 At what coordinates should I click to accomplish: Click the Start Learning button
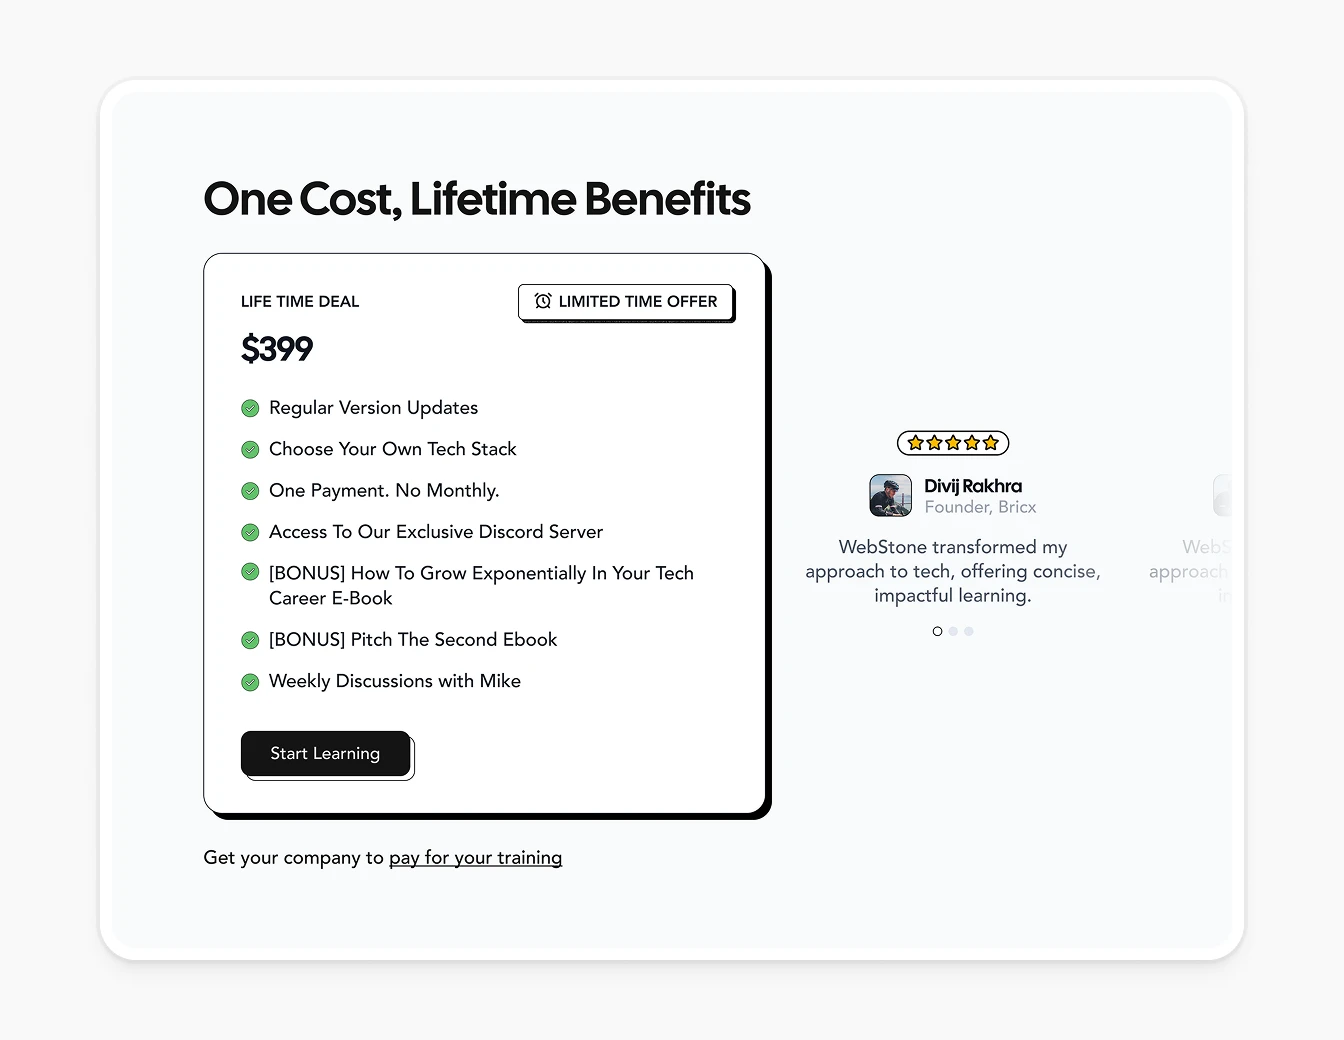[325, 753]
